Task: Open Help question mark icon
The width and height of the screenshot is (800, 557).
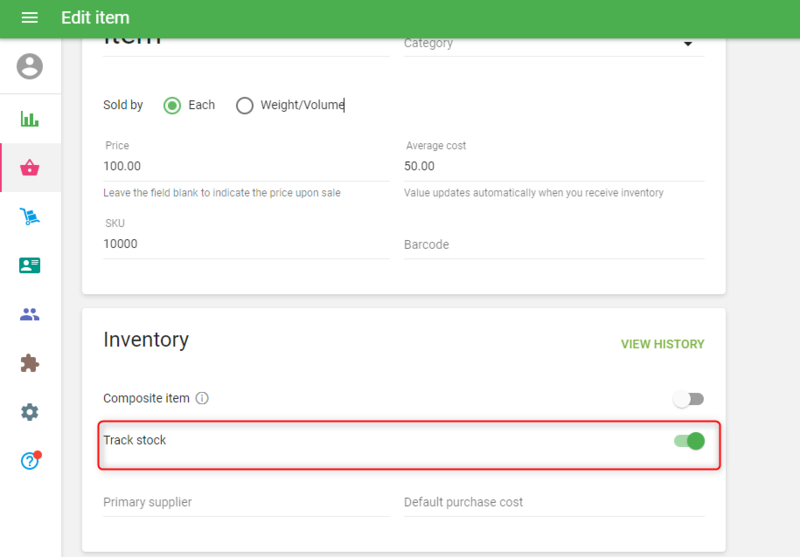Action: pyautogui.click(x=30, y=461)
